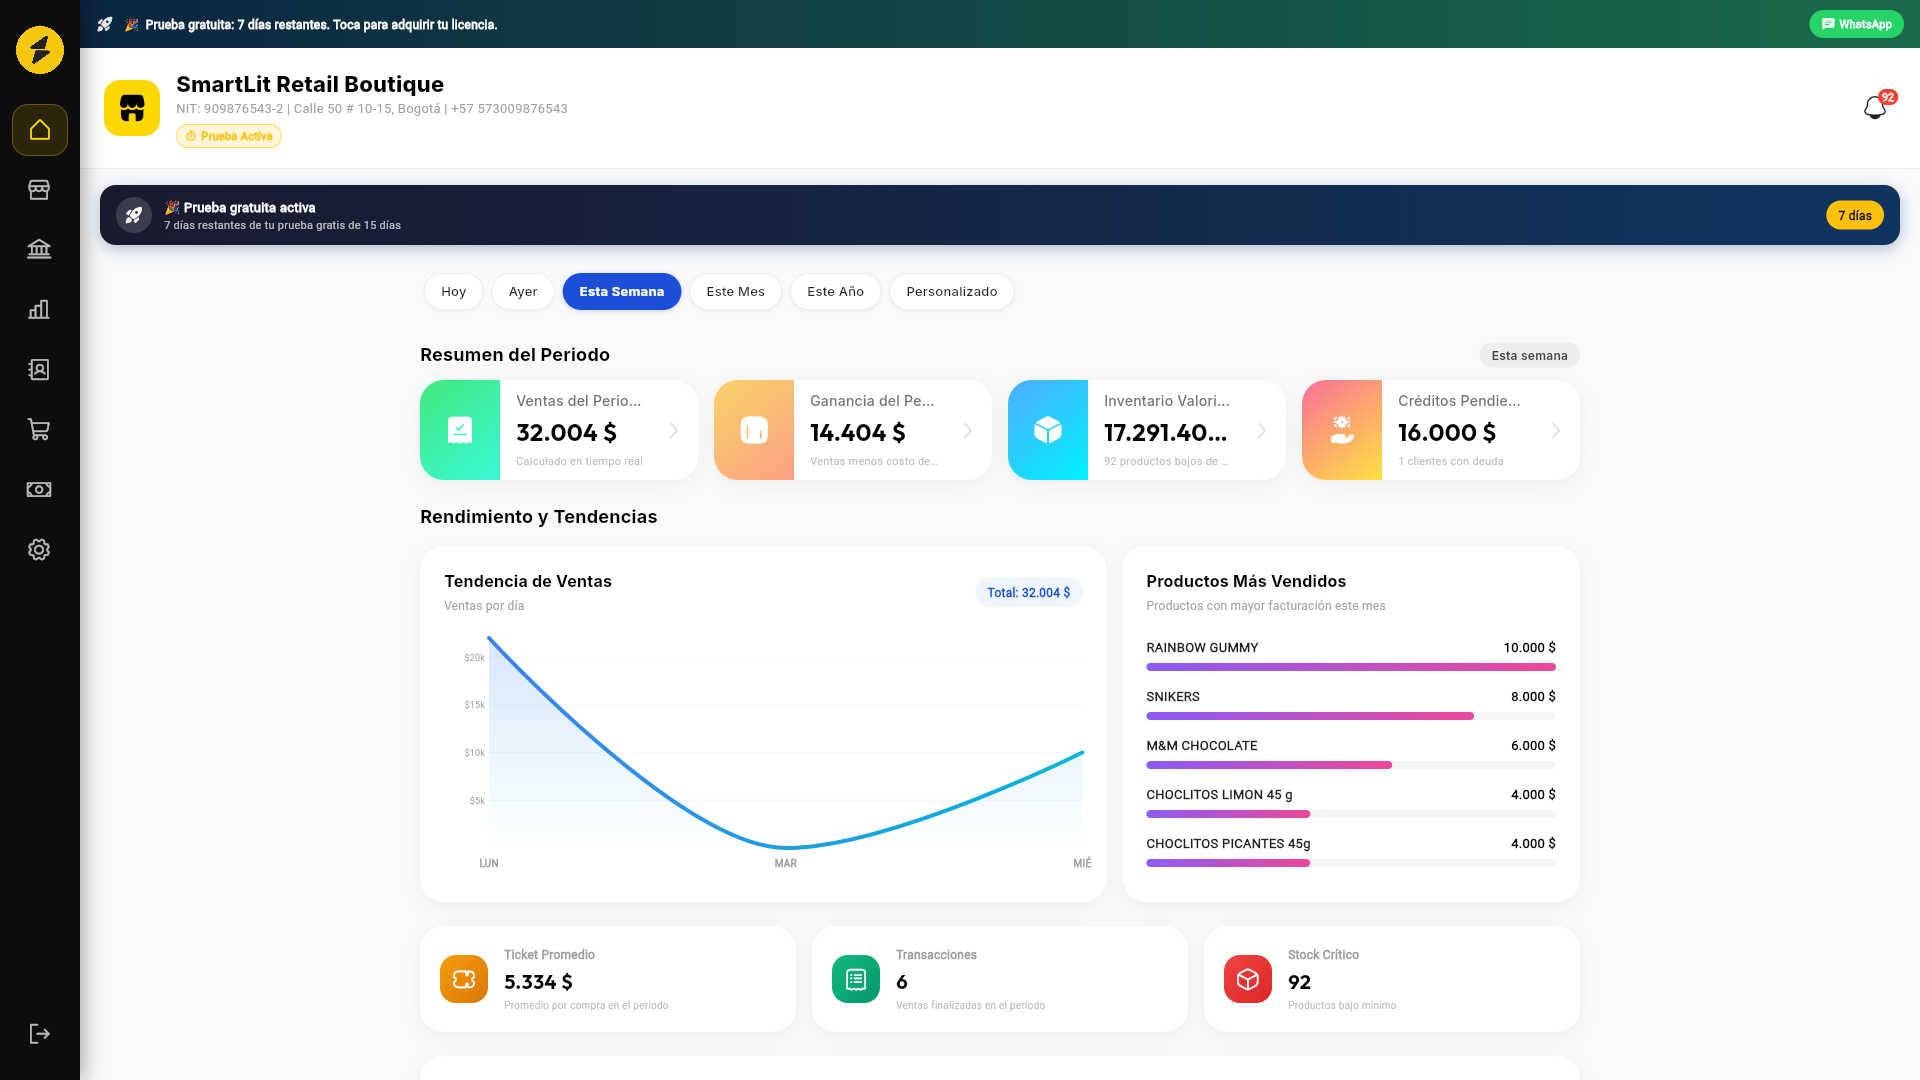Click the Prueba Activa badge
The image size is (1920, 1080).
coord(229,136)
